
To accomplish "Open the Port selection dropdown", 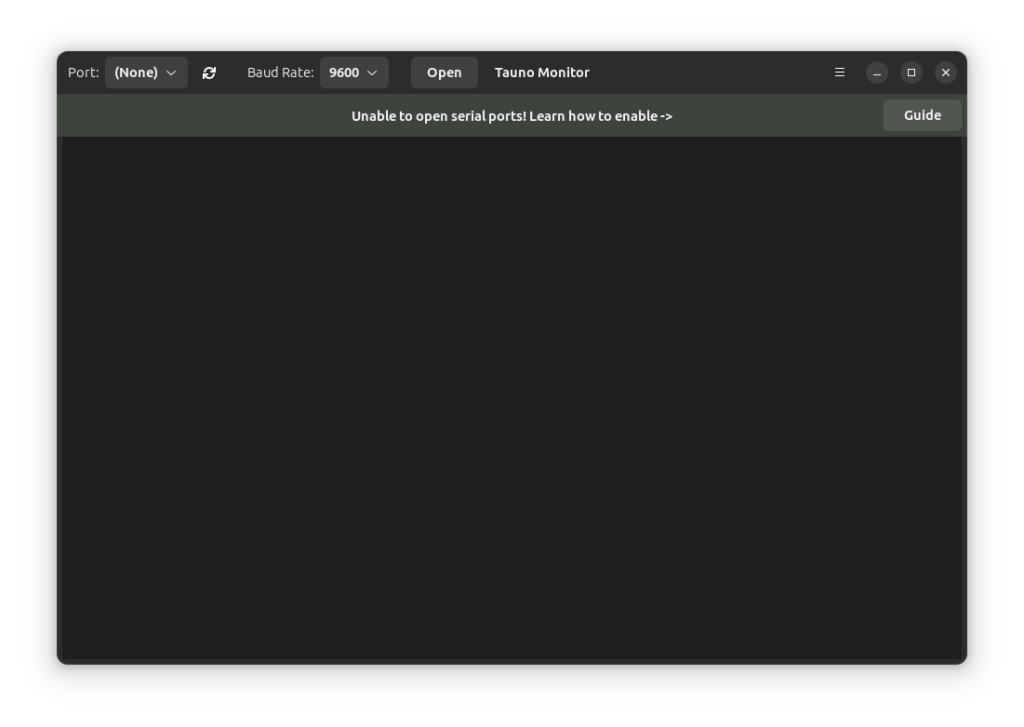I will click(146, 73).
